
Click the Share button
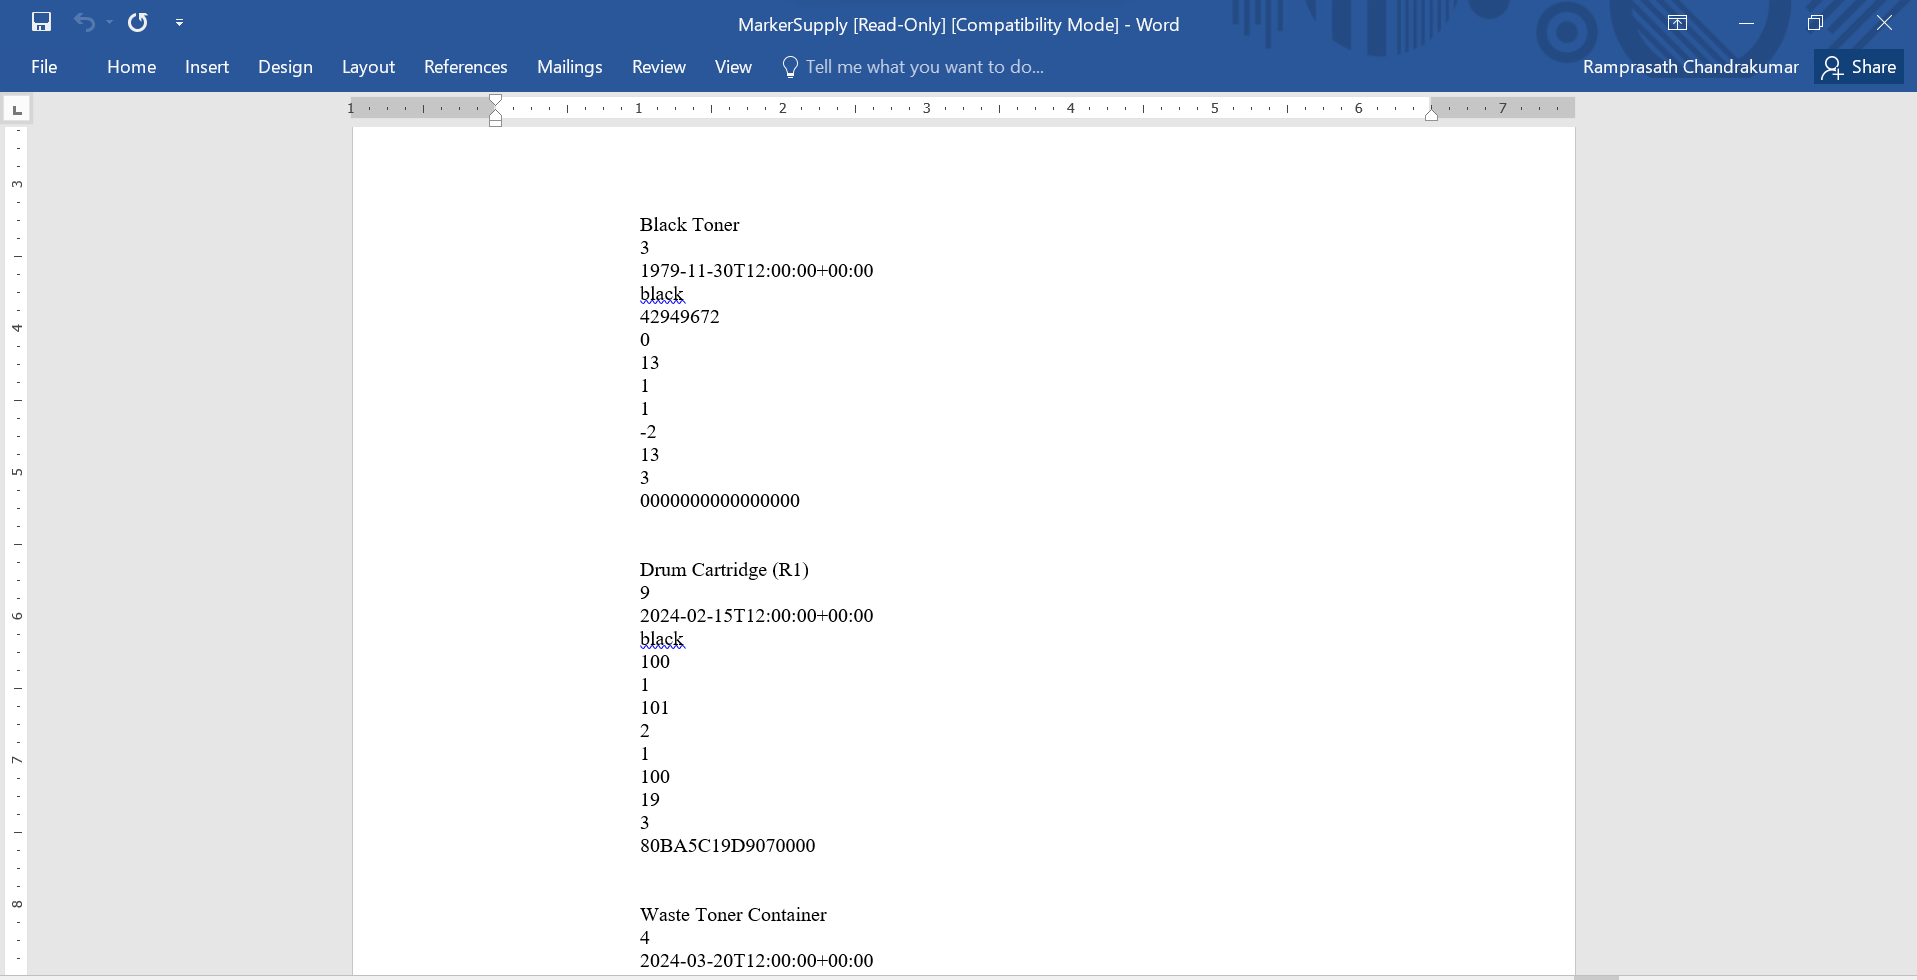point(1859,67)
